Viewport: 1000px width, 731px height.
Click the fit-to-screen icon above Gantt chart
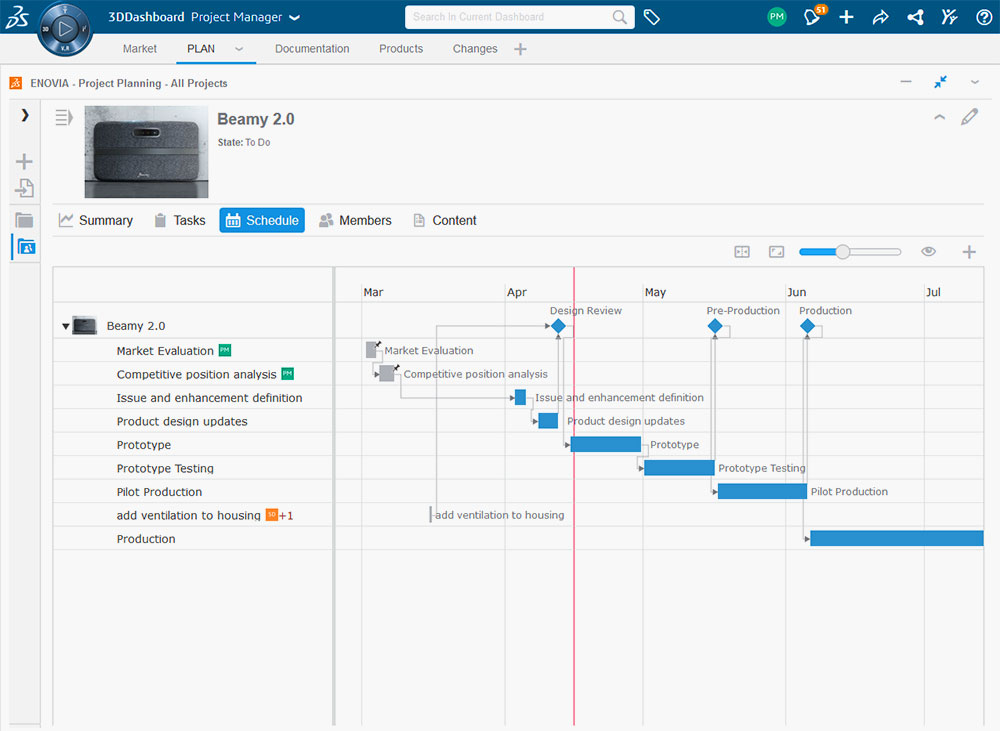[x=776, y=252]
